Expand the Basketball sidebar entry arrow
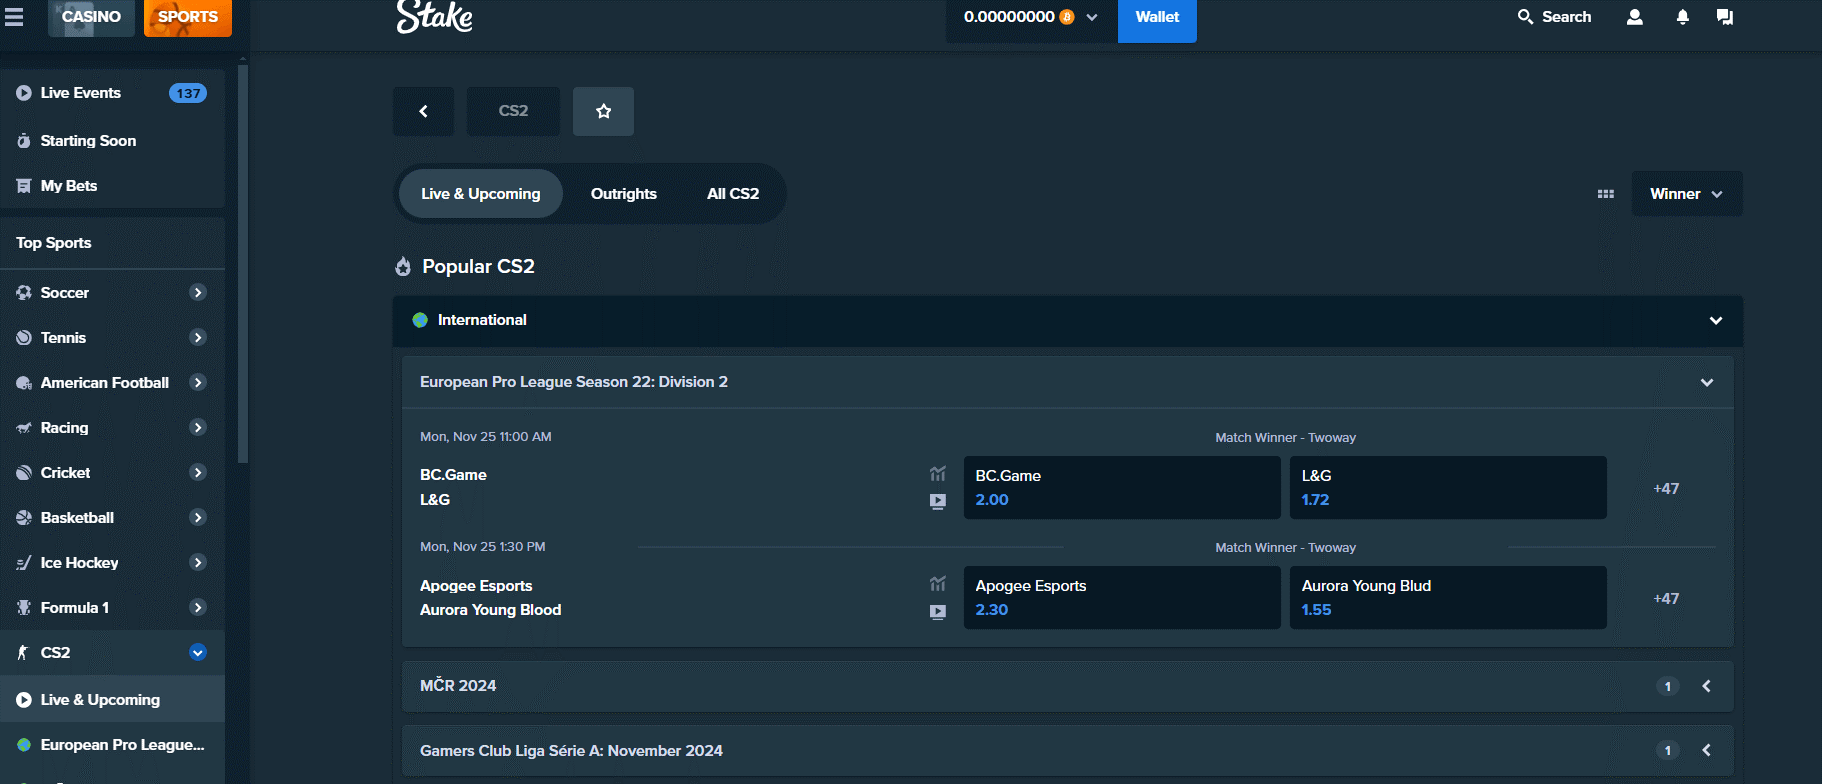 [x=198, y=518]
